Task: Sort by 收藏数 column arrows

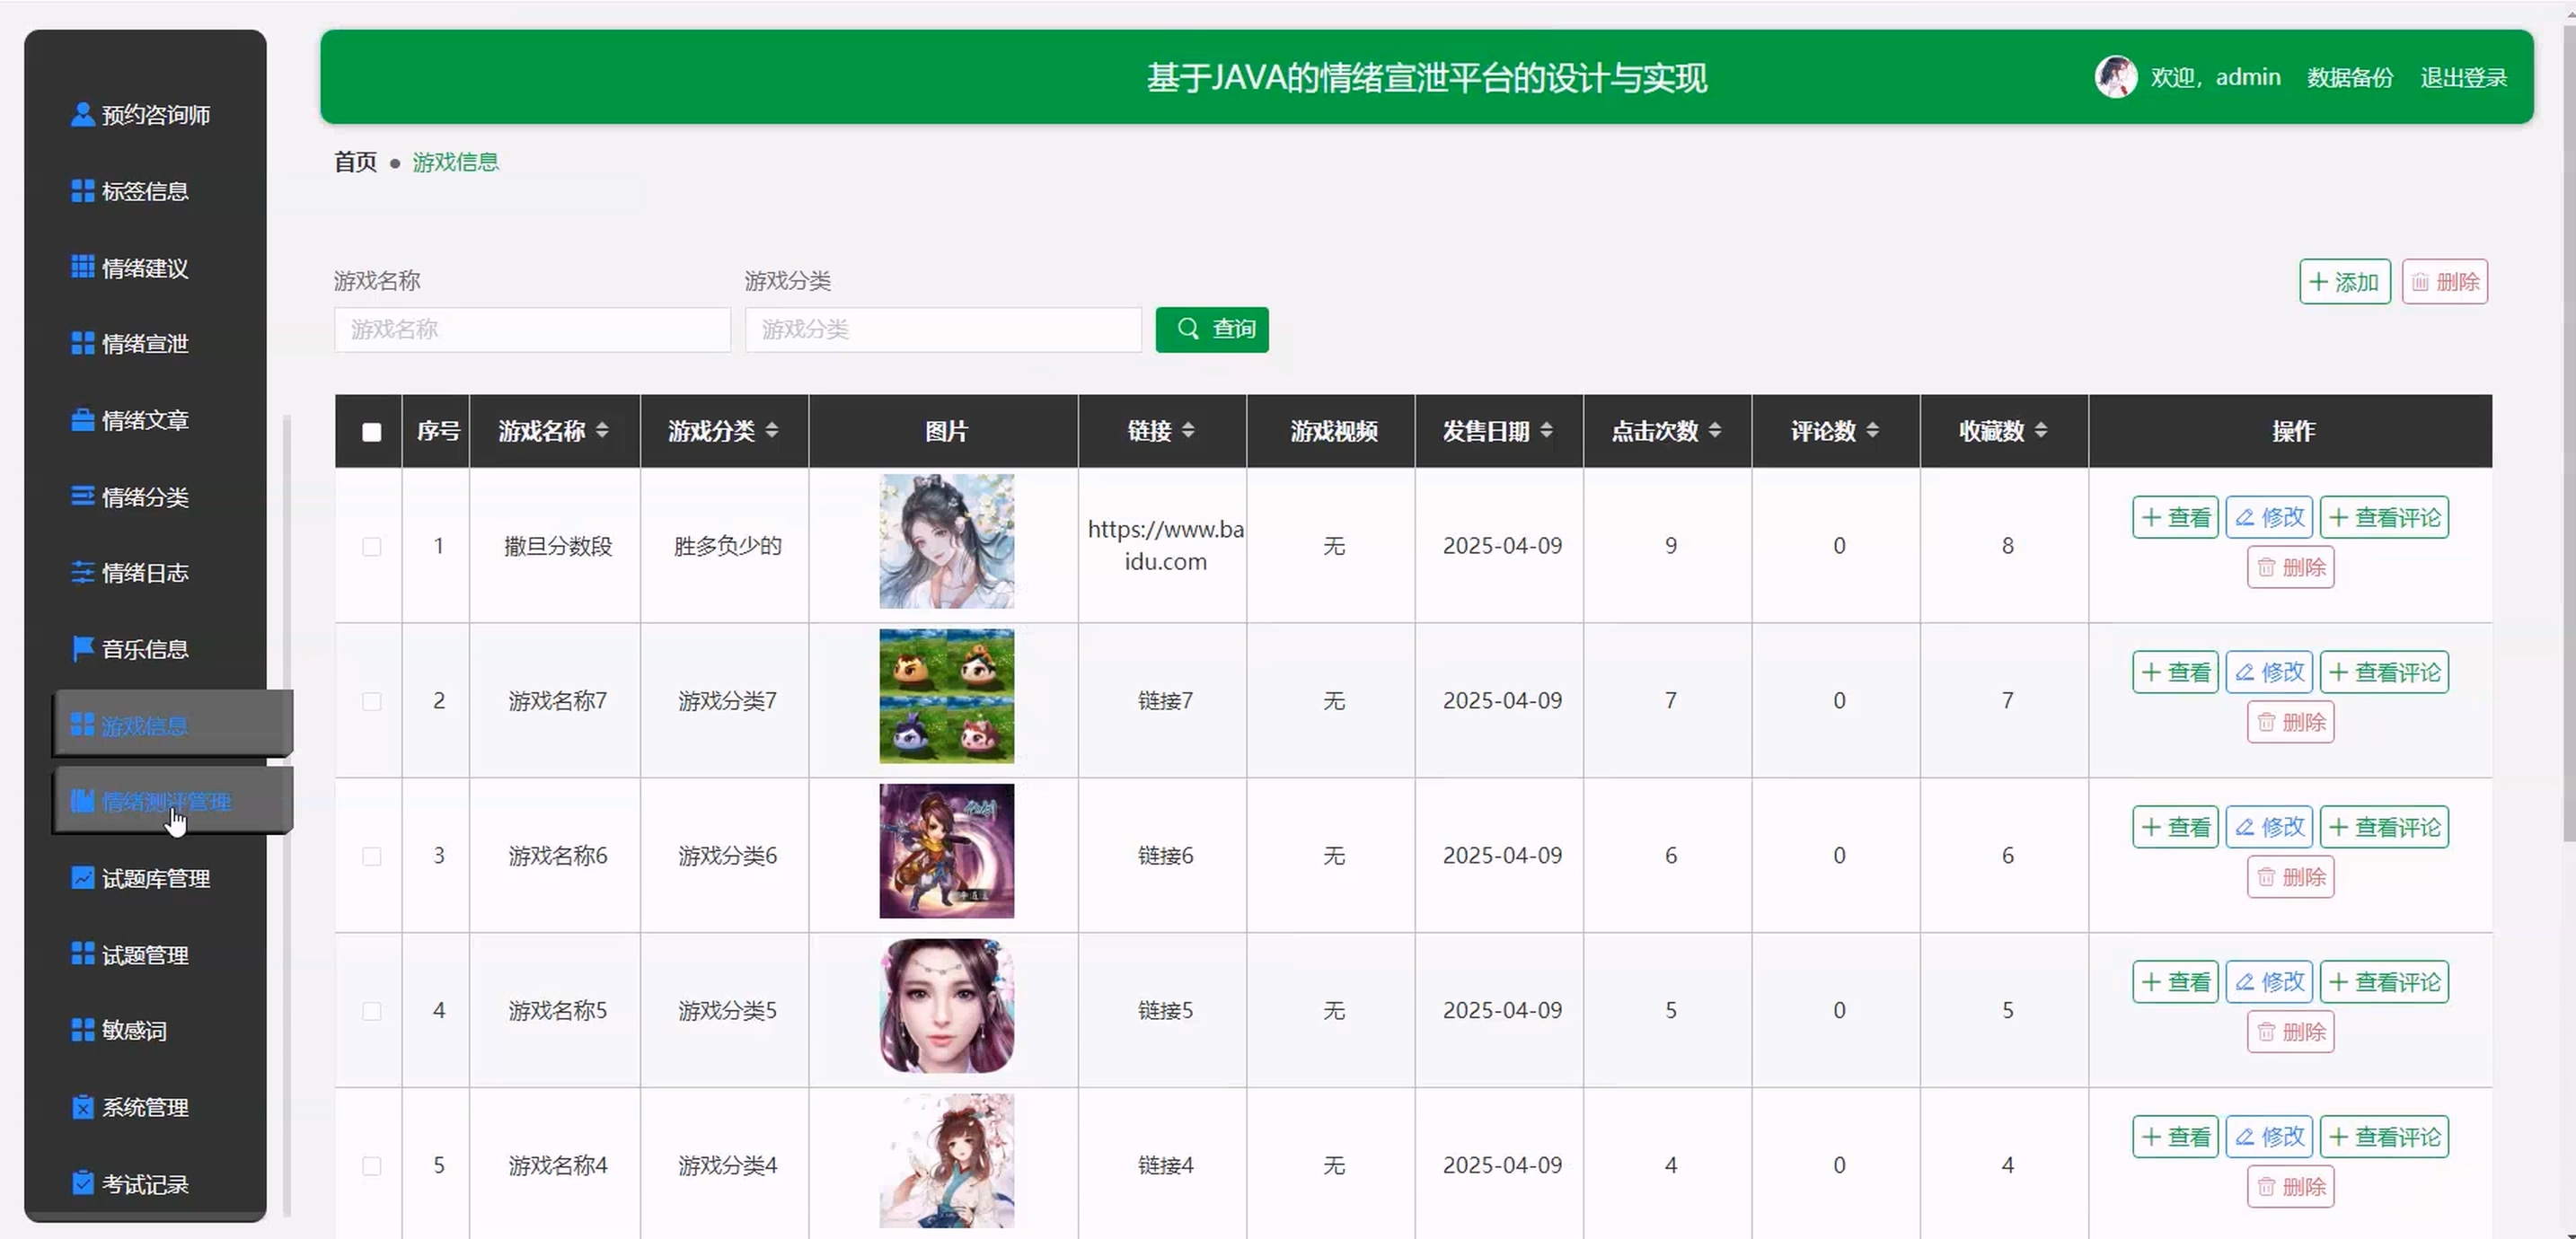Action: (x=2041, y=431)
